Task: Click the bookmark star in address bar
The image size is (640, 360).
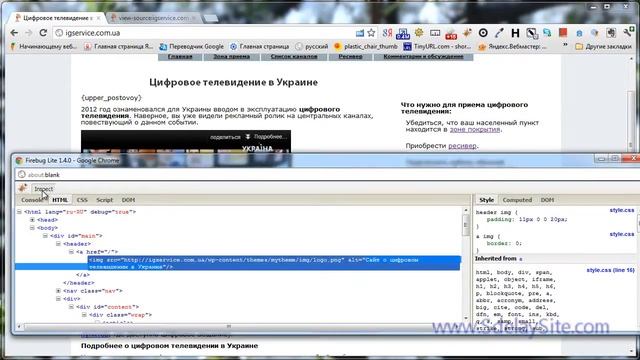Action: (x=371, y=33)
